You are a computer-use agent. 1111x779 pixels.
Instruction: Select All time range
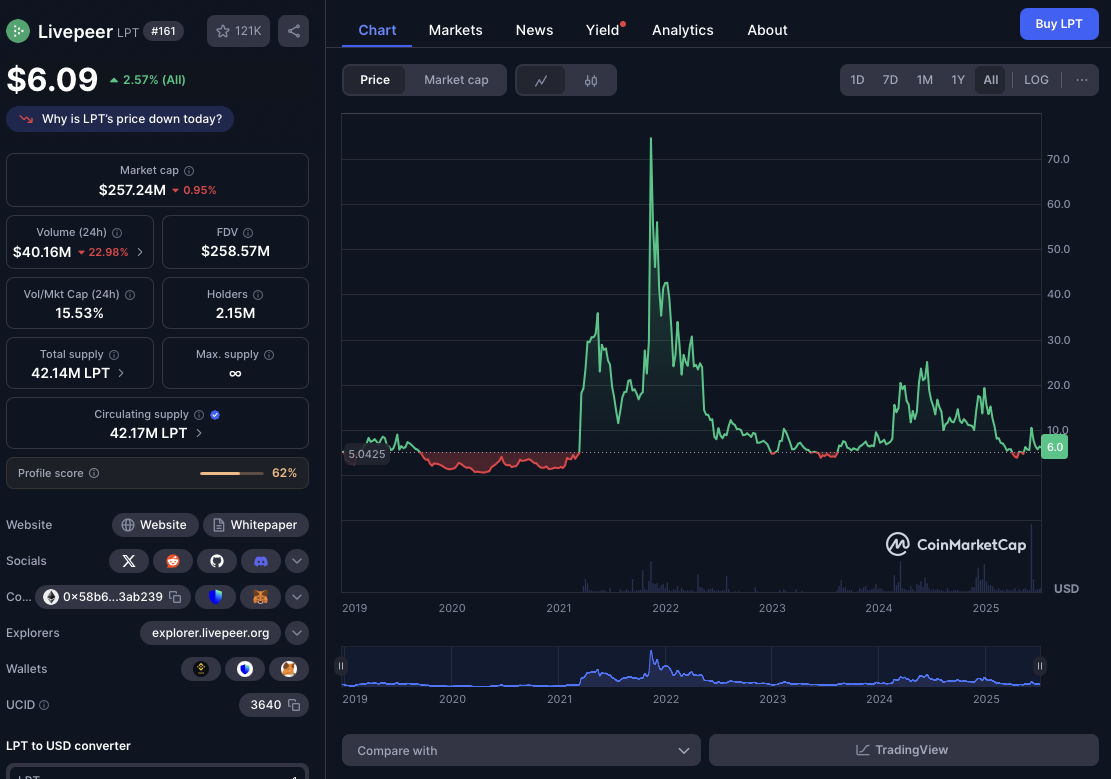click(991, 80)
